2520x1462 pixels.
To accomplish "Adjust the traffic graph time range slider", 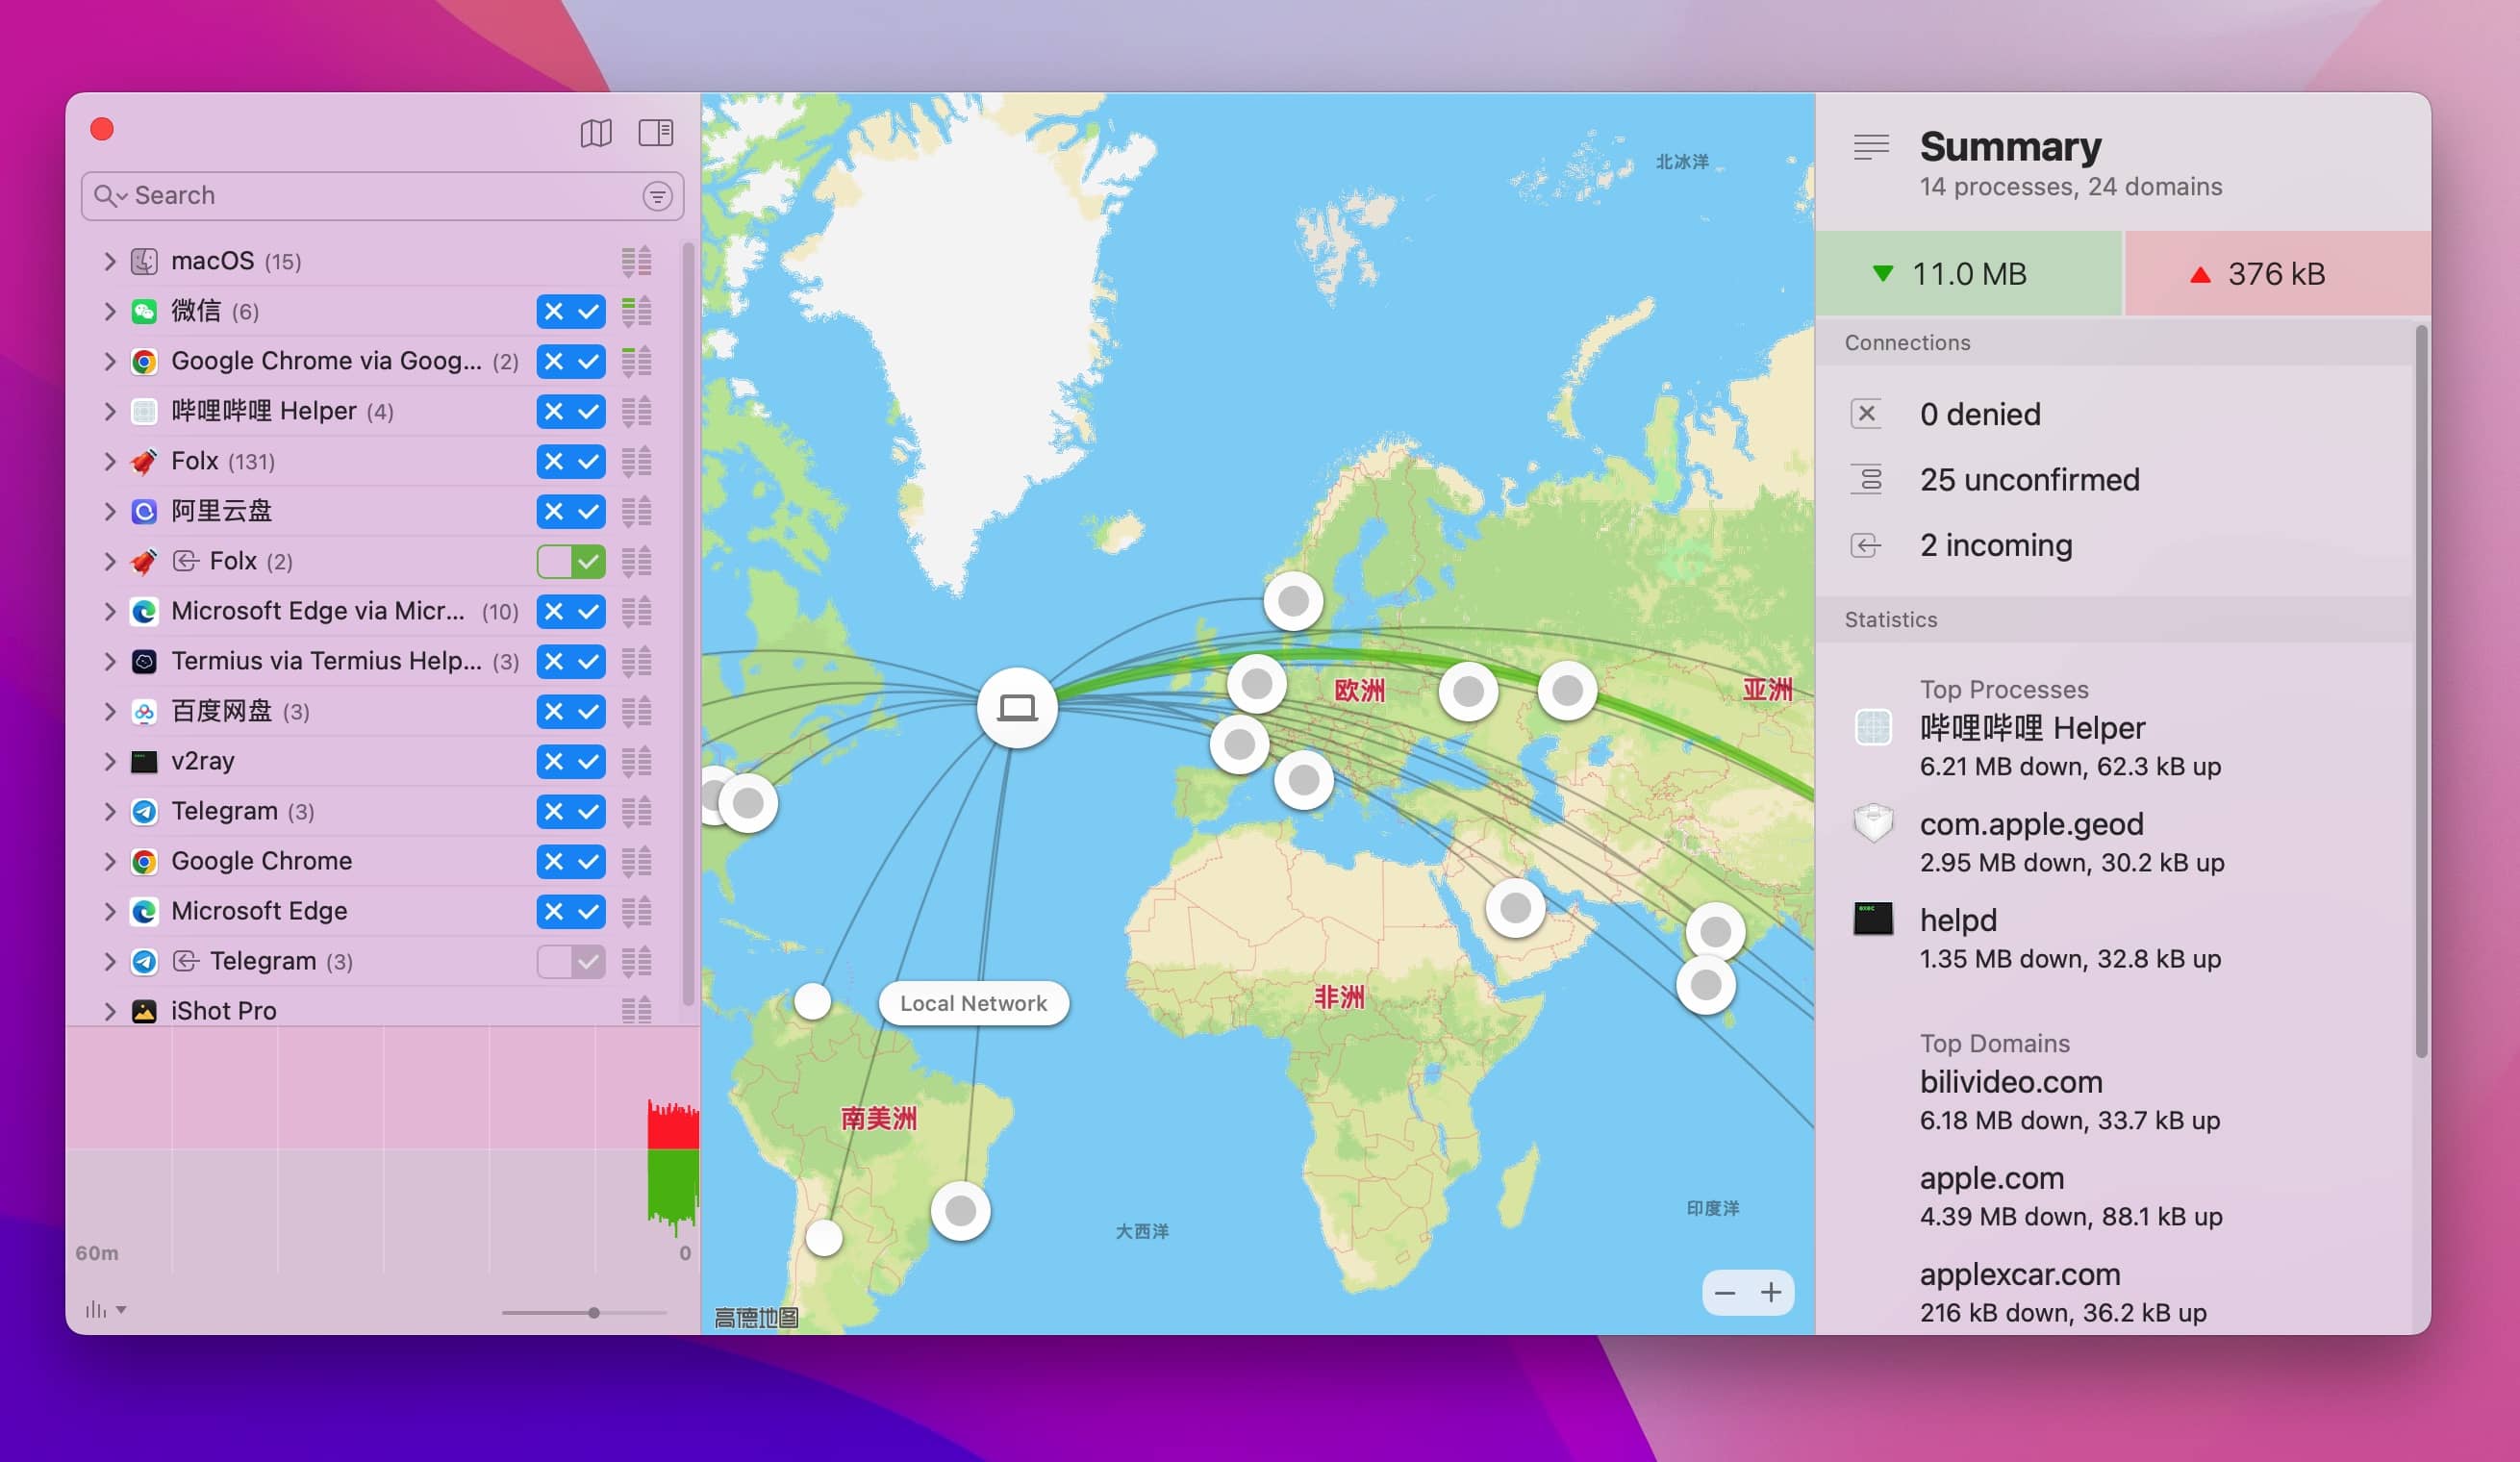I will pyautogui.click(x=594, y=1312).
